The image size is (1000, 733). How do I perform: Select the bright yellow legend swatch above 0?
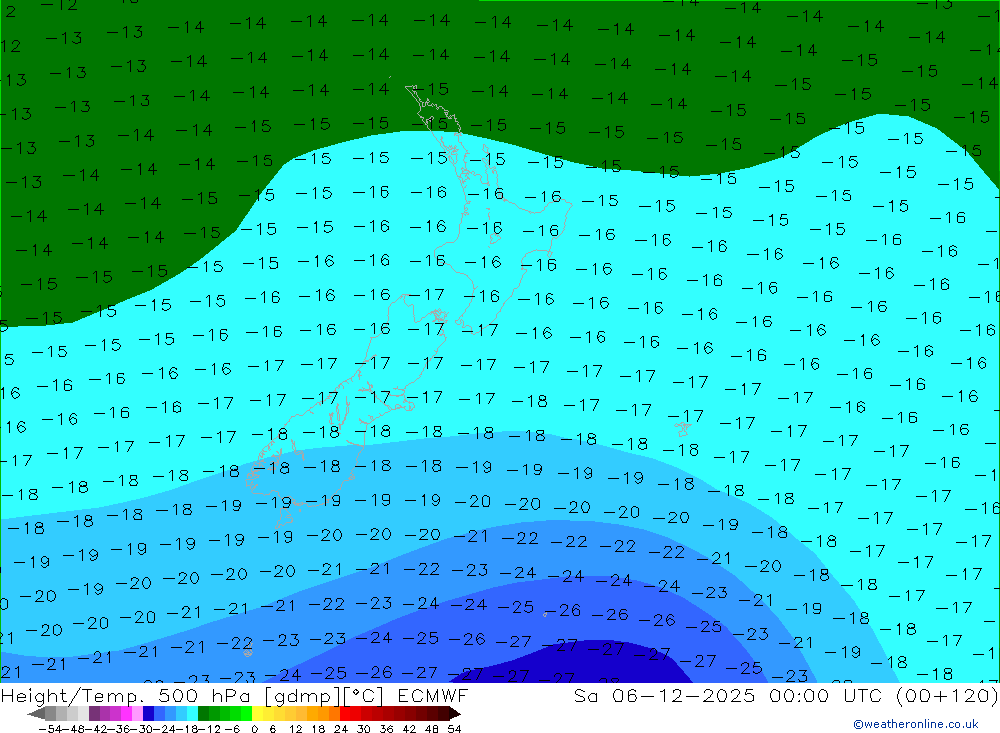coord(258,713)
